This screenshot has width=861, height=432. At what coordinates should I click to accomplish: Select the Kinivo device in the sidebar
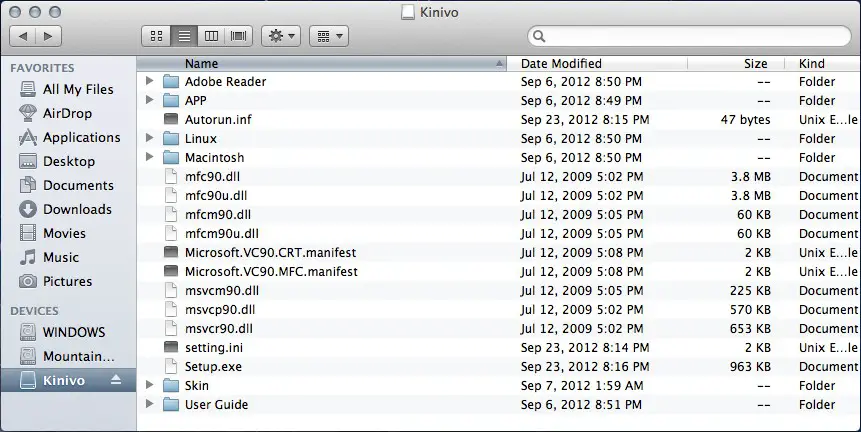click(x=68, y=380)
